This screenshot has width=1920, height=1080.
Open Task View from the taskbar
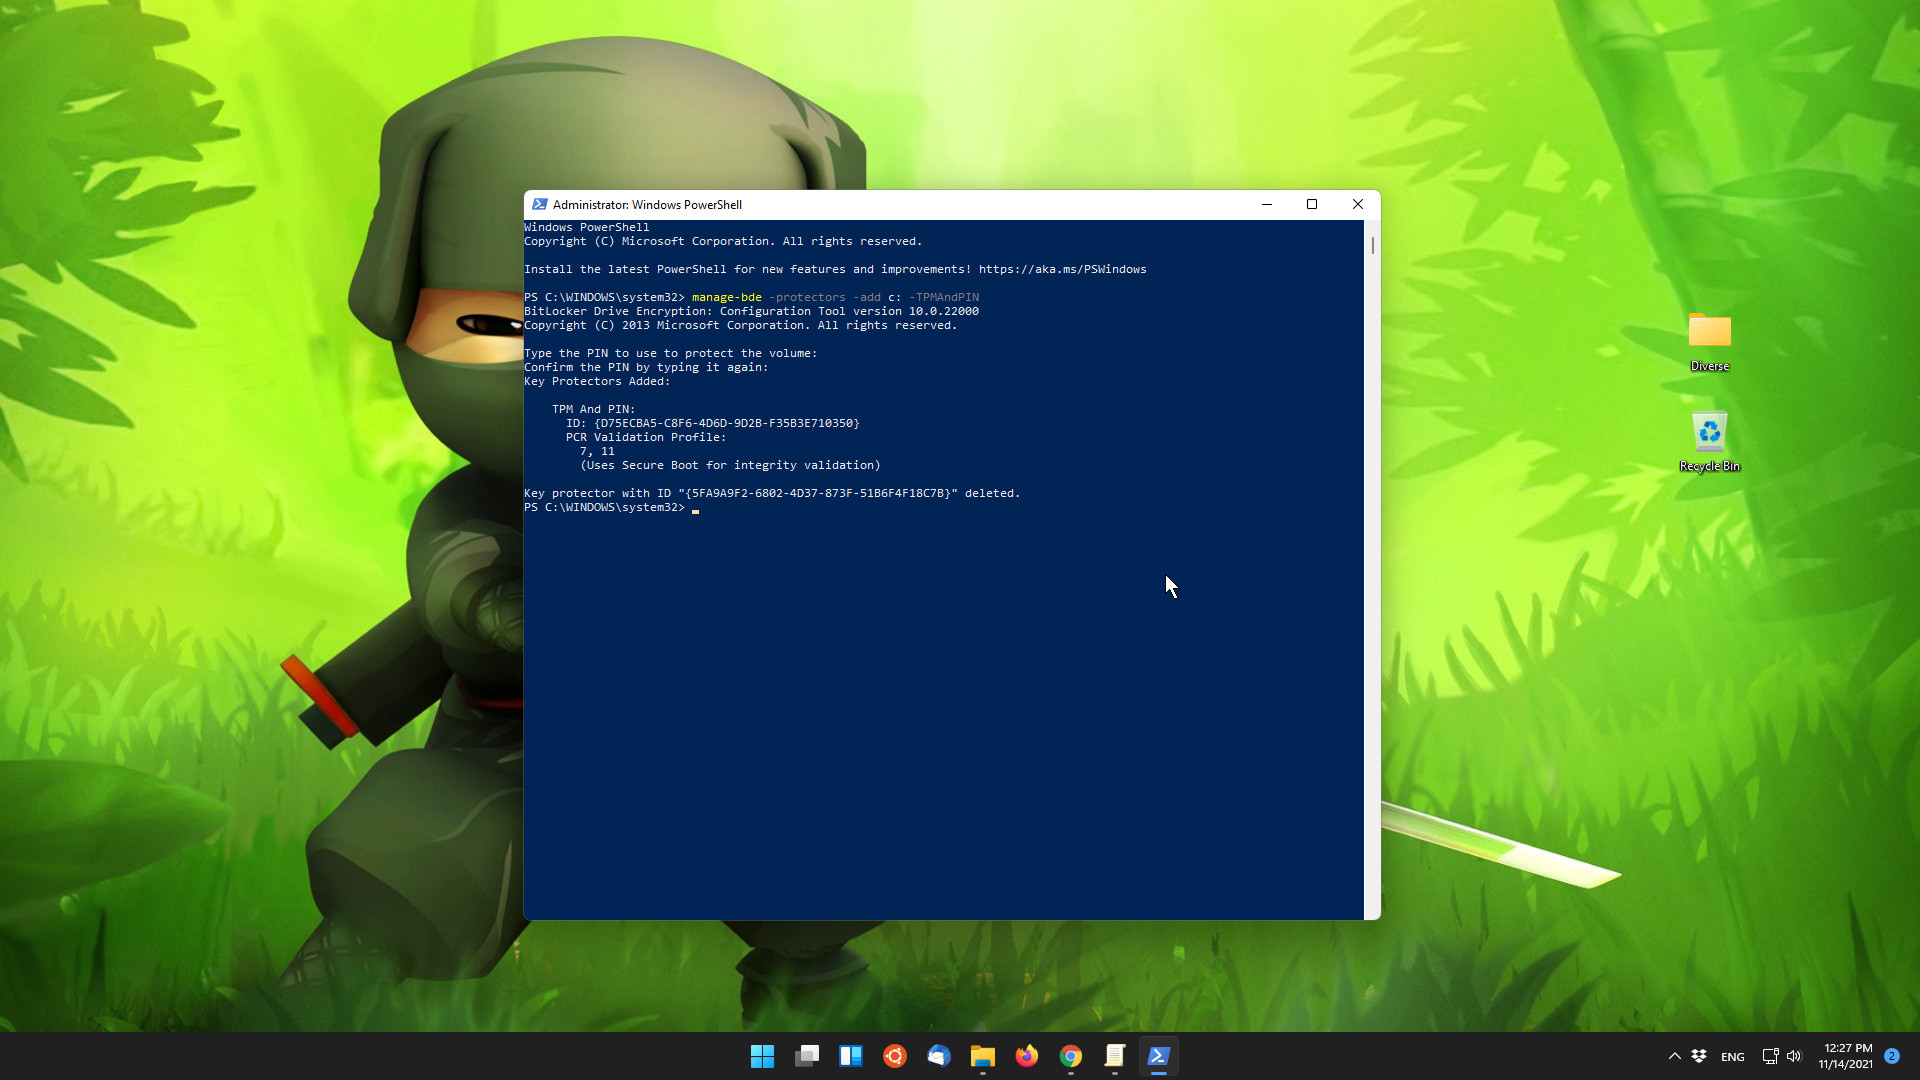(x=807, y=1056)
